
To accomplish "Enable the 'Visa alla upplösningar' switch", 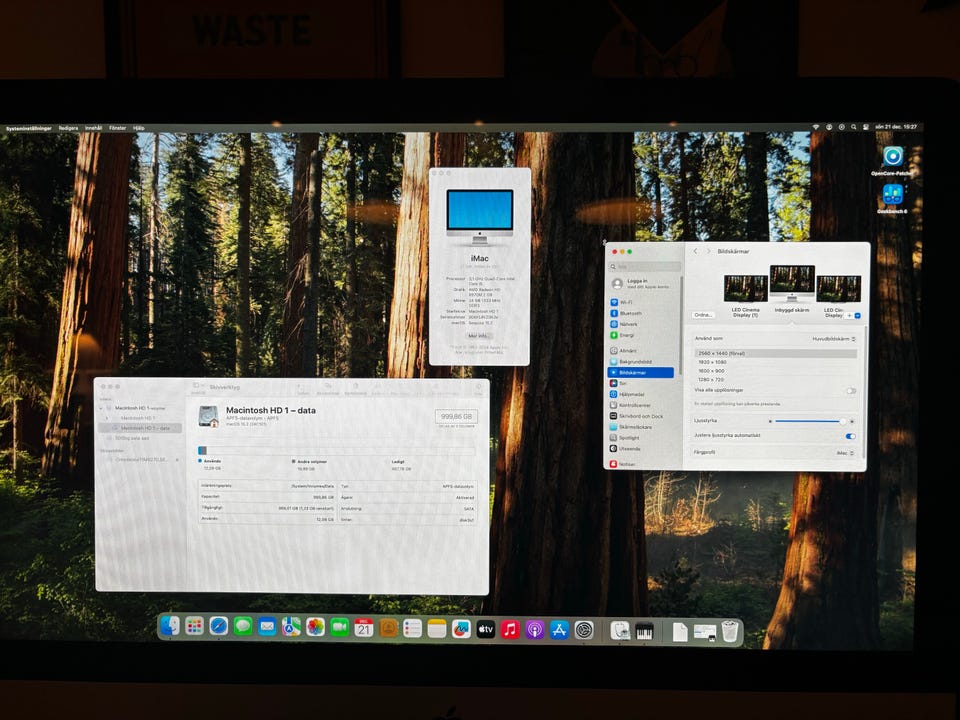I will pos(851,390).
